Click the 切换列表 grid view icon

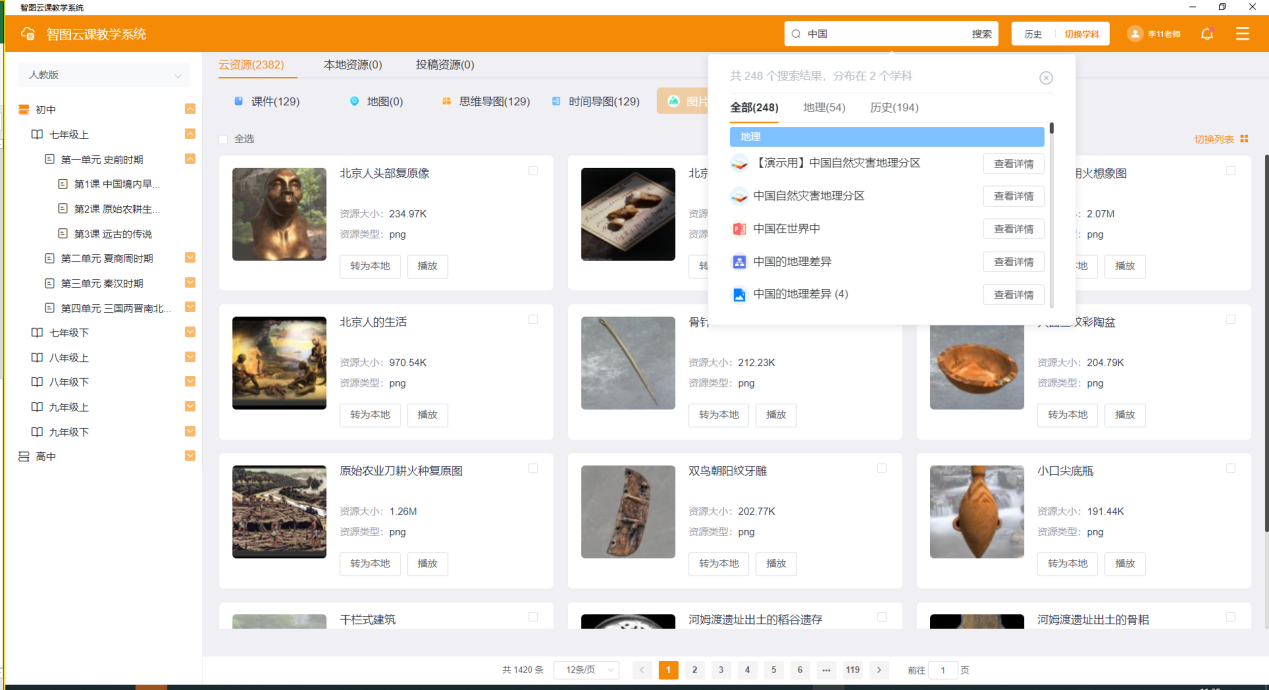click(1244, 139)
